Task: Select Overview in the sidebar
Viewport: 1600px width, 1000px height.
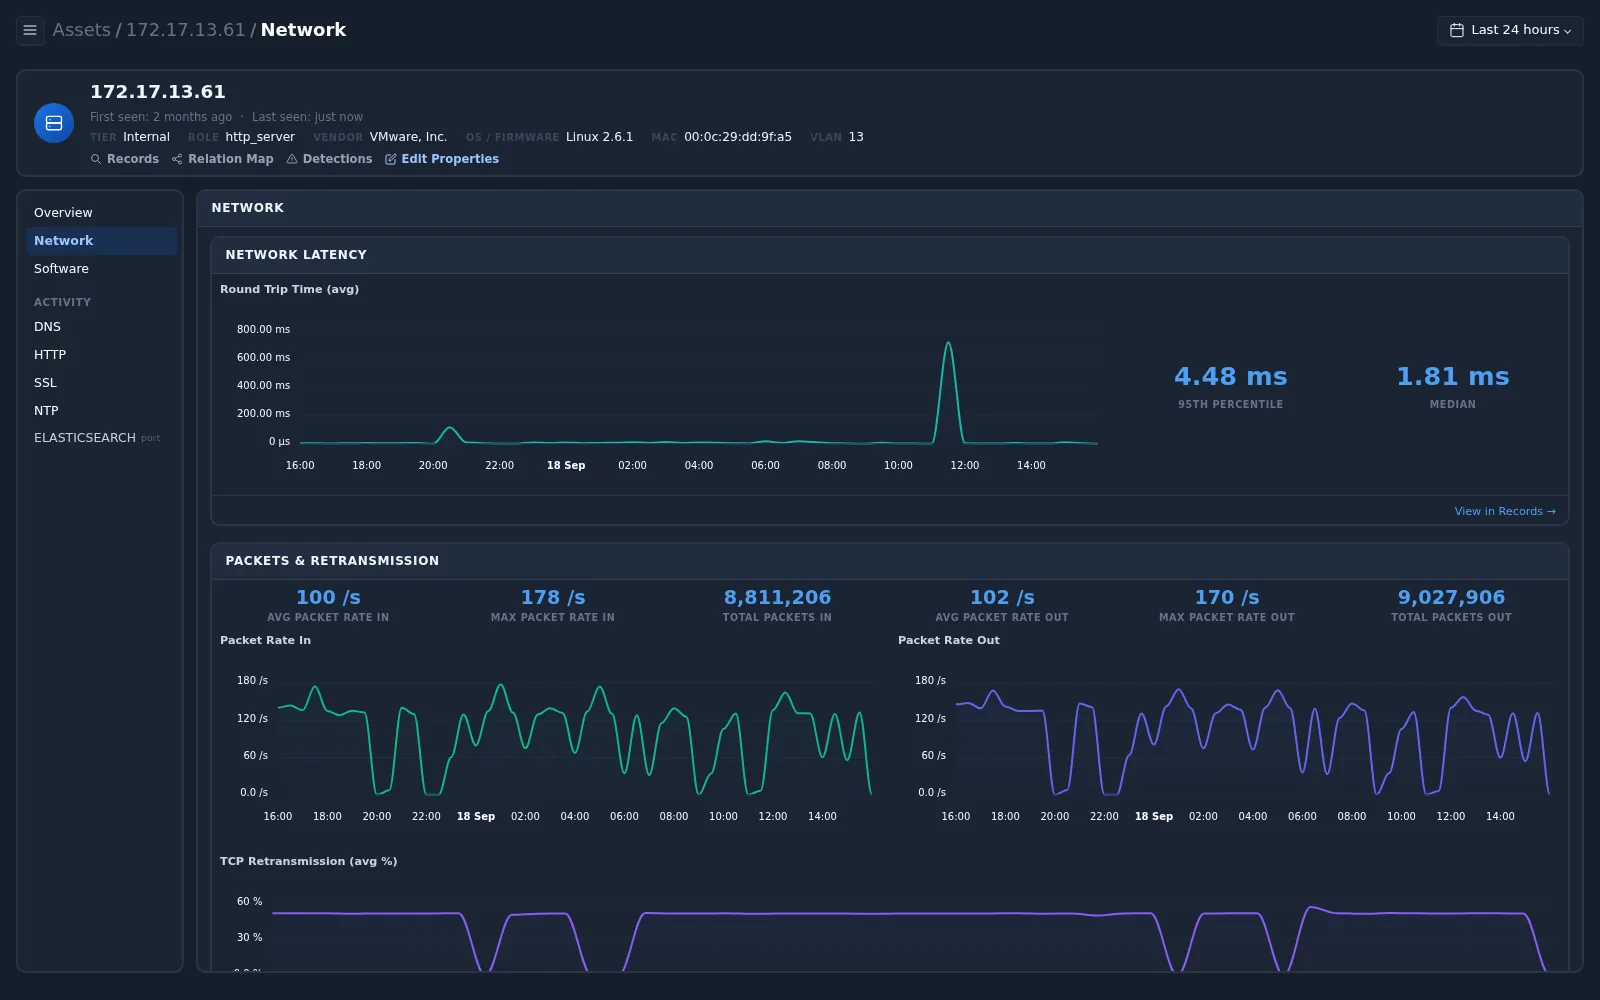Action: [x=102, y=213]
